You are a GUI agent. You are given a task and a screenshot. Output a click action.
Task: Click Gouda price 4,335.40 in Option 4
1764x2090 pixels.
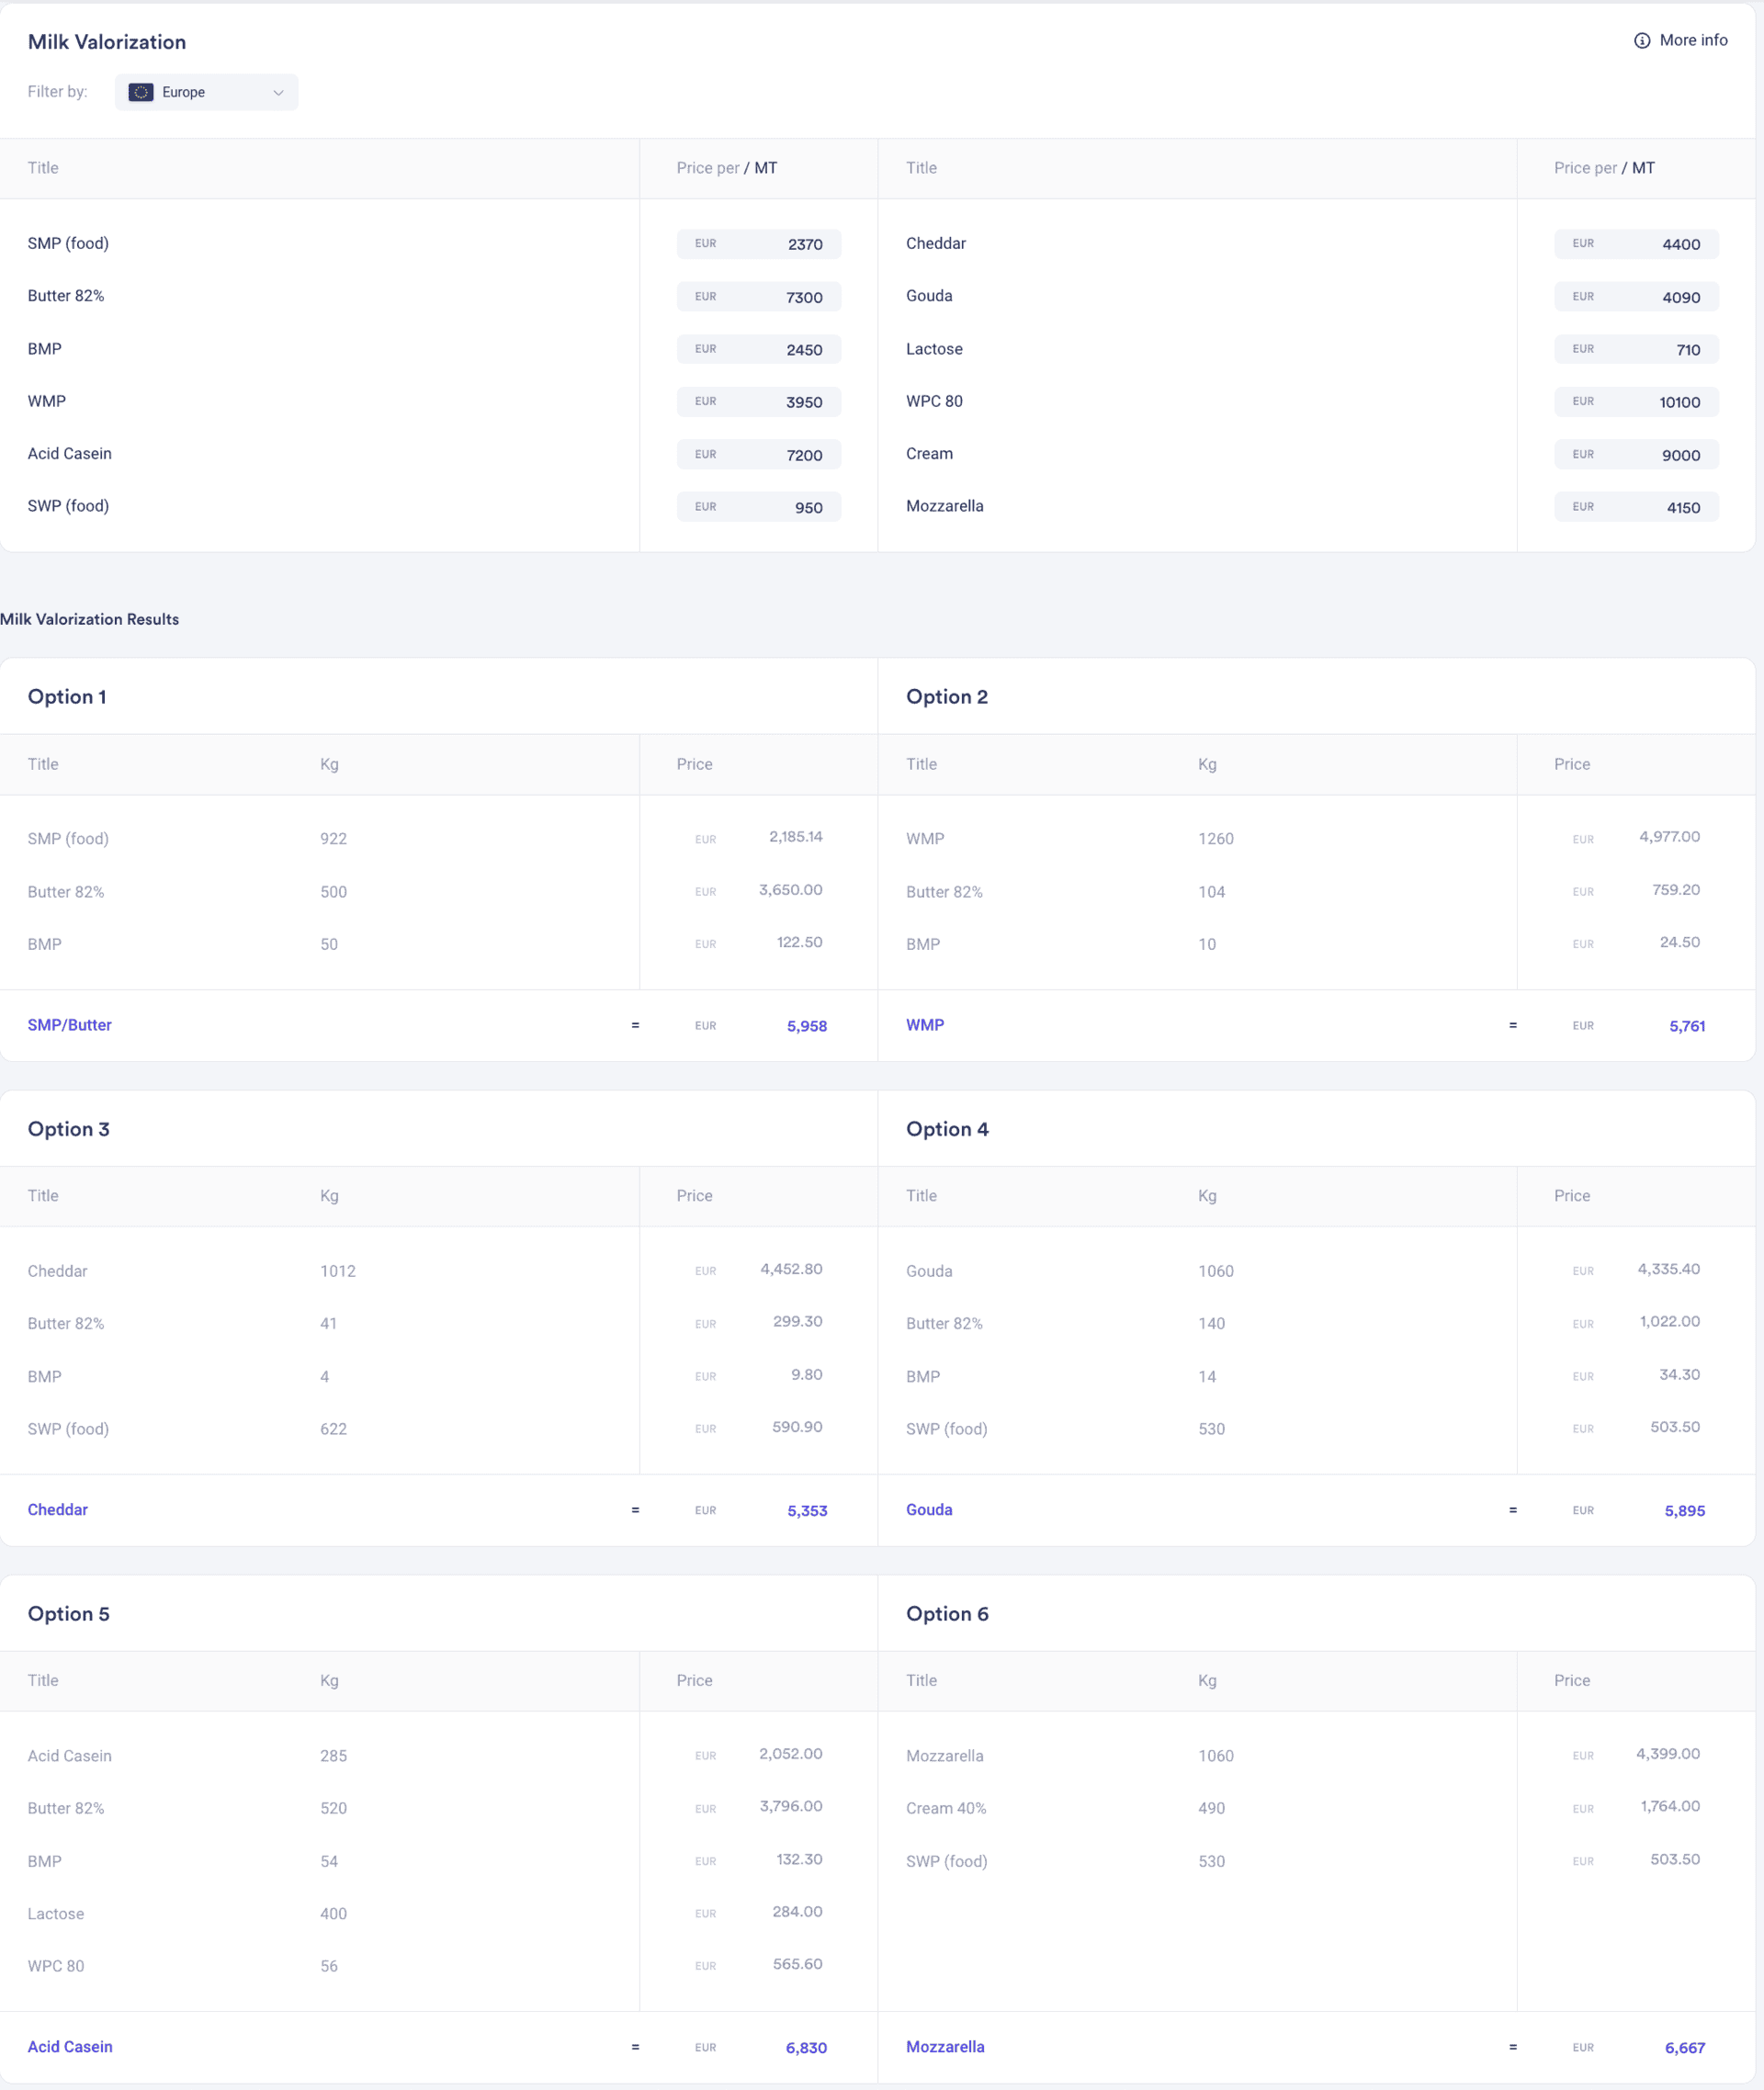point(1669,1269)
